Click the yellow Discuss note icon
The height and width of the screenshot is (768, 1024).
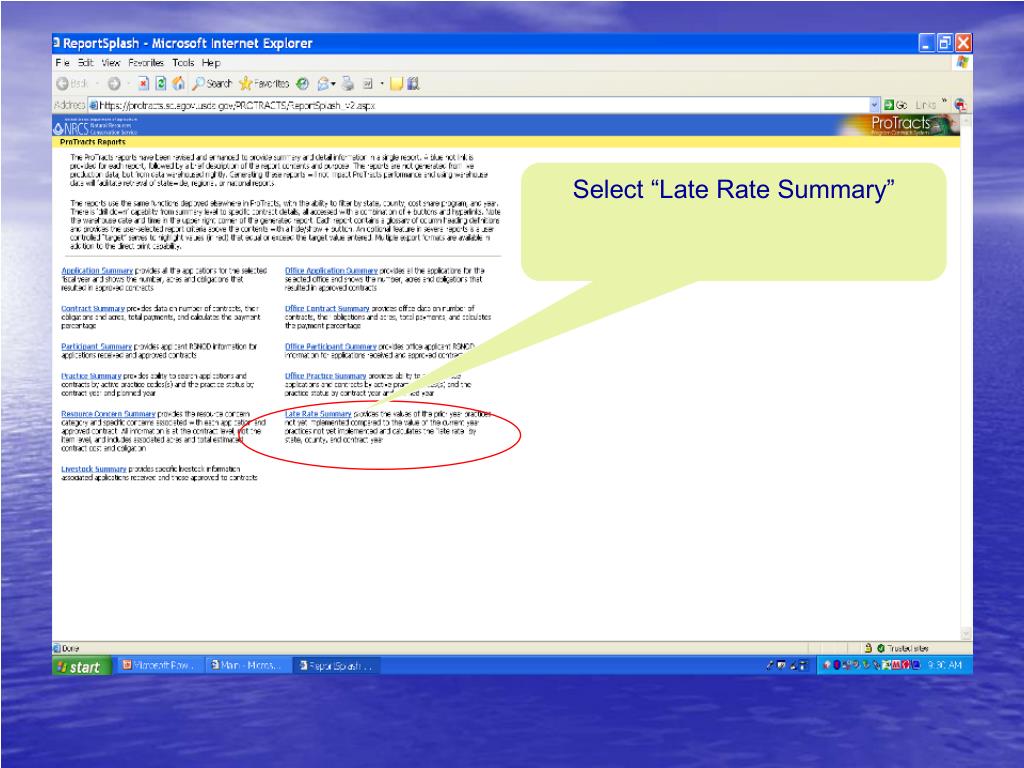[x=396, y=84]
